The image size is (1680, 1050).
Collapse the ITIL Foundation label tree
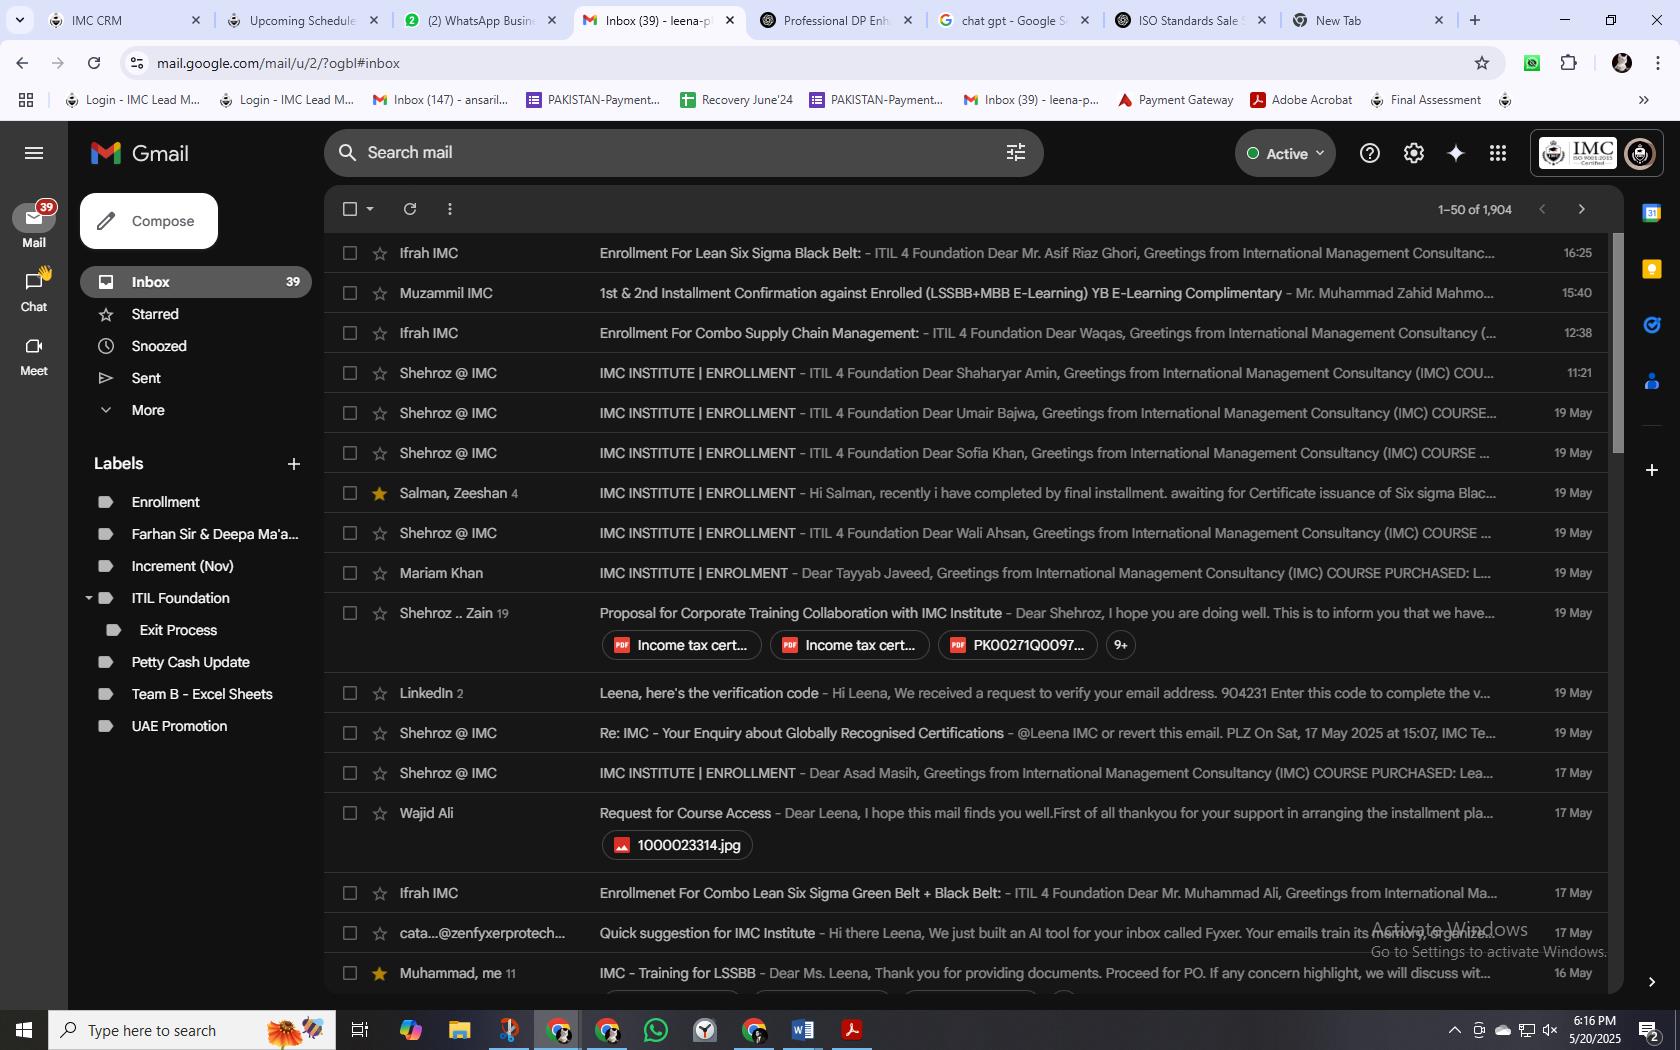(88, 598)
